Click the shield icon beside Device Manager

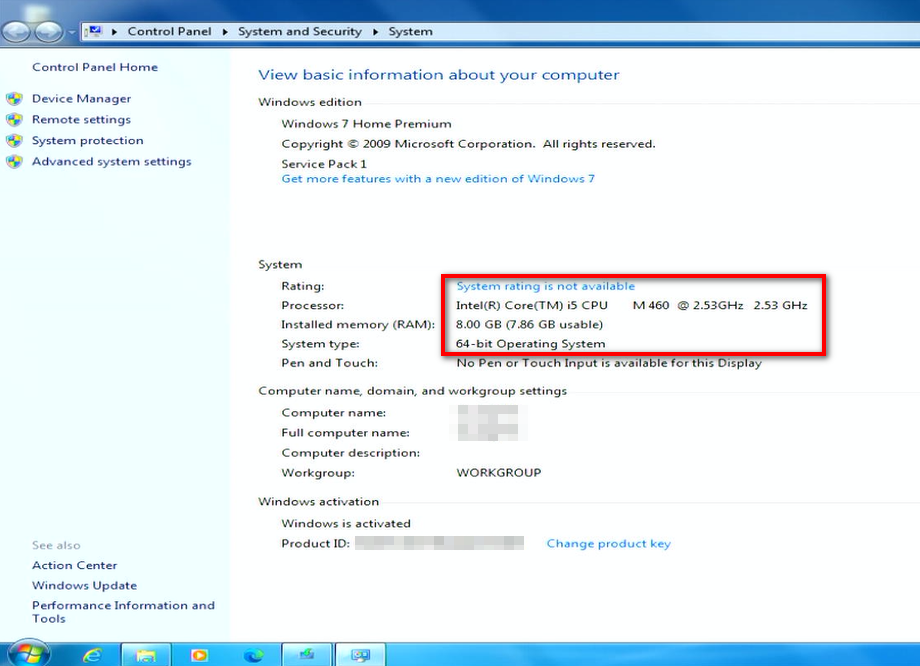pos(15,99)
